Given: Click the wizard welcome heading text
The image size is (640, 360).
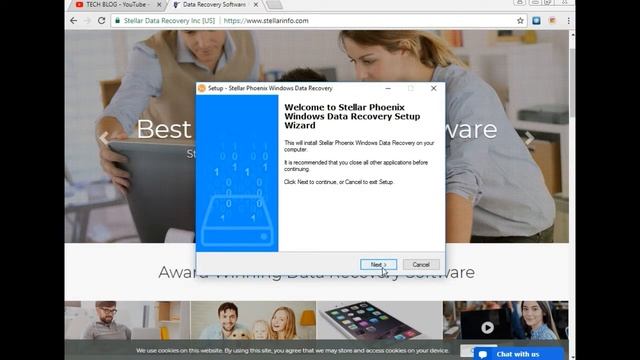Looking at the screenshot, I should coord(352,116).
